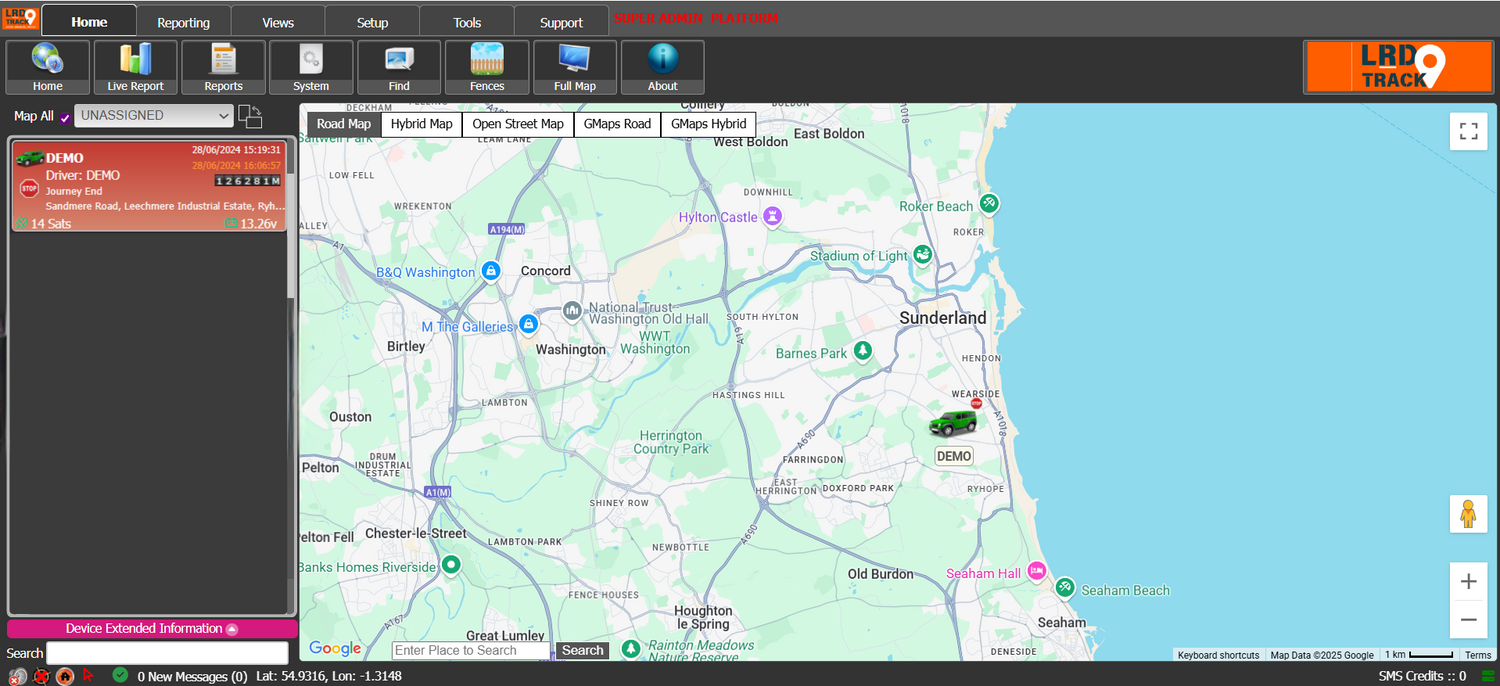Open the About info icon

(x=662, y=67)
